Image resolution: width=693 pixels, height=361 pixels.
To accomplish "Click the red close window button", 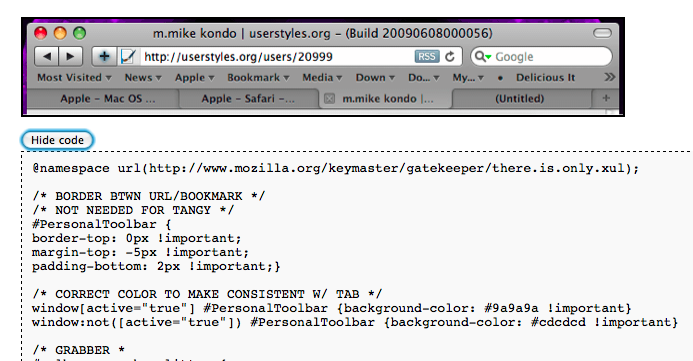I will point(41,33).
